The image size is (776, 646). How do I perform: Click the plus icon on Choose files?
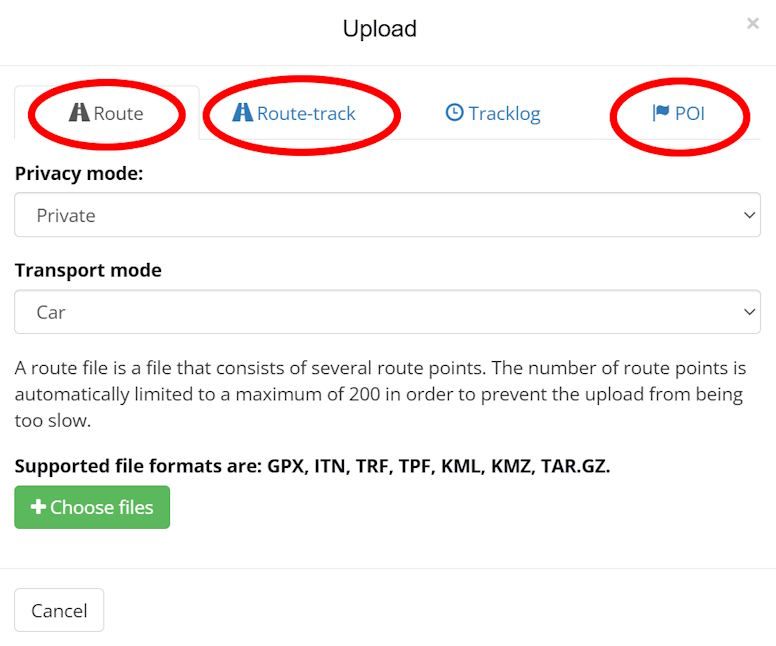[x=38, y=507]
